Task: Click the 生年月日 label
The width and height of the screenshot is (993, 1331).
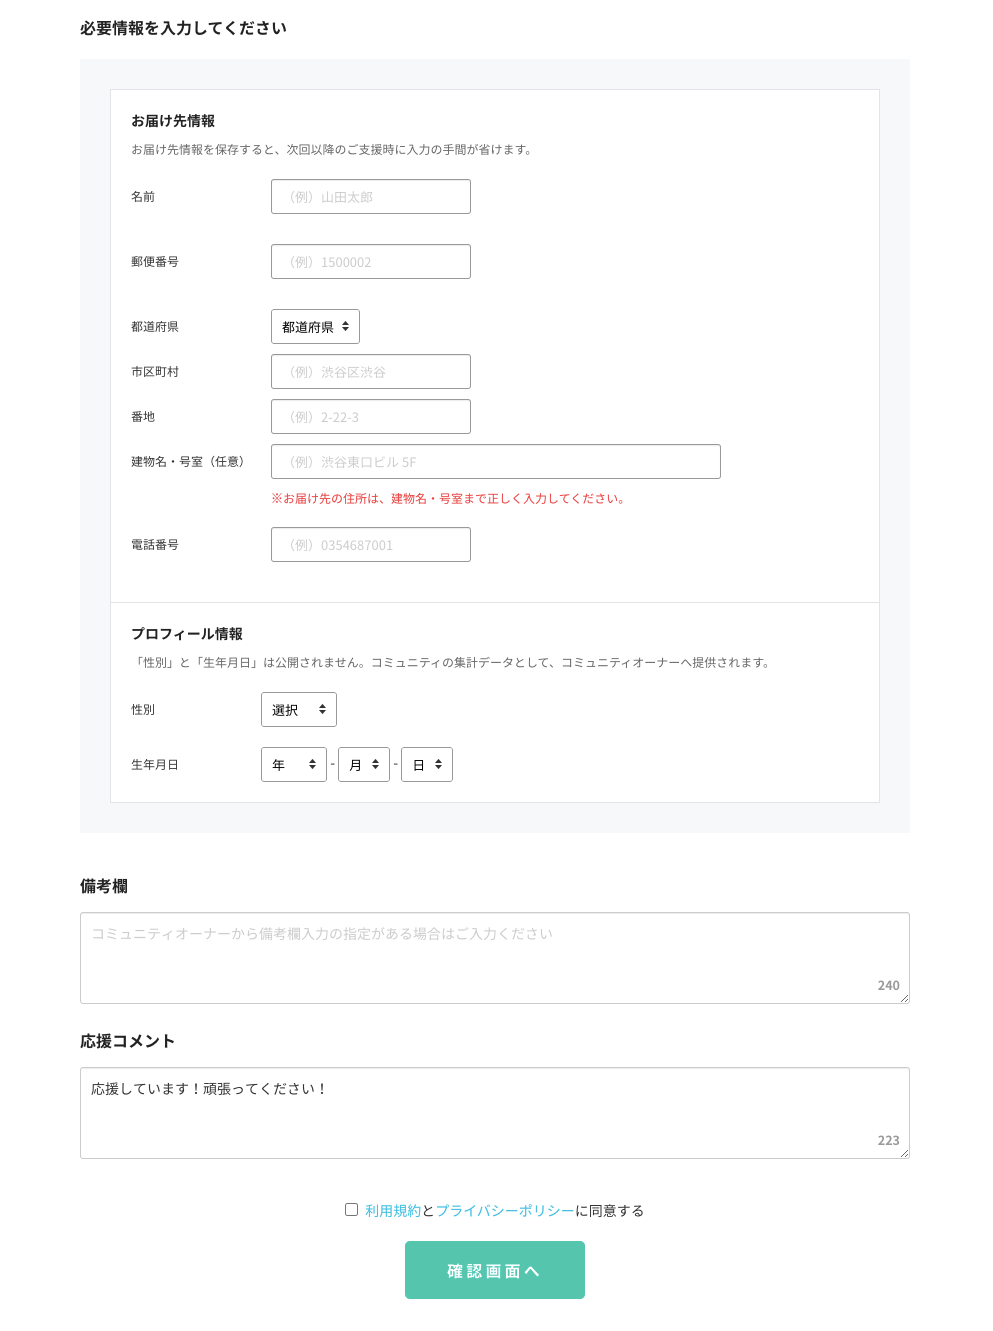Action: pos(155,765)
